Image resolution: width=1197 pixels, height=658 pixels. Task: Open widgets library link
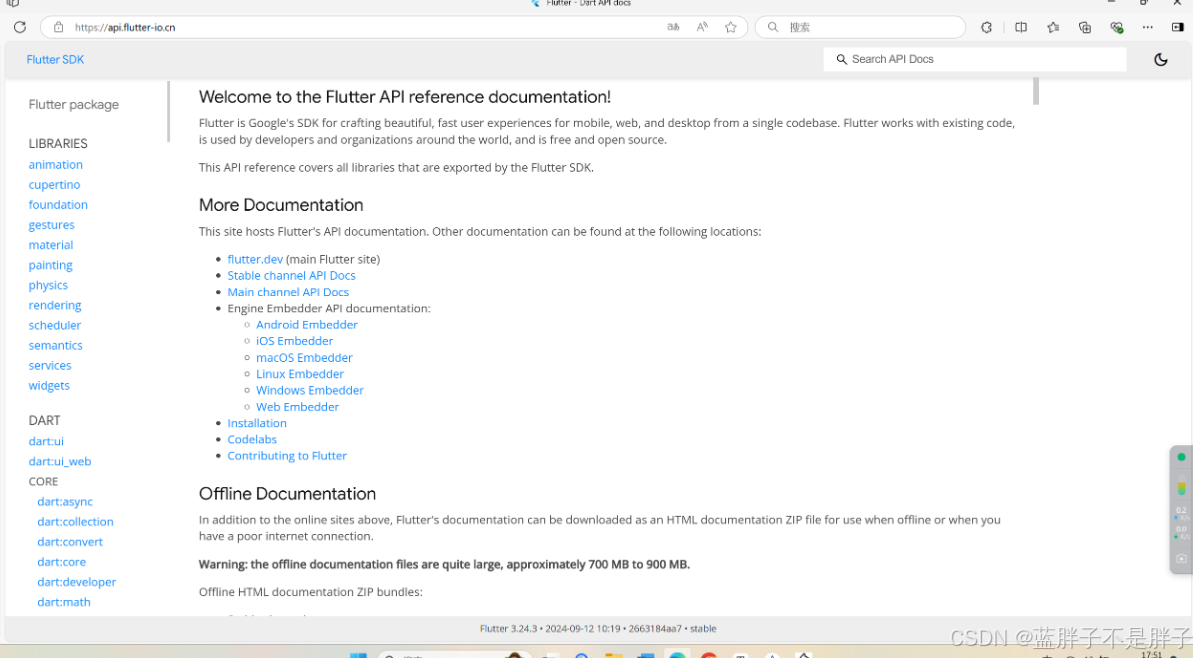[49, 385]
